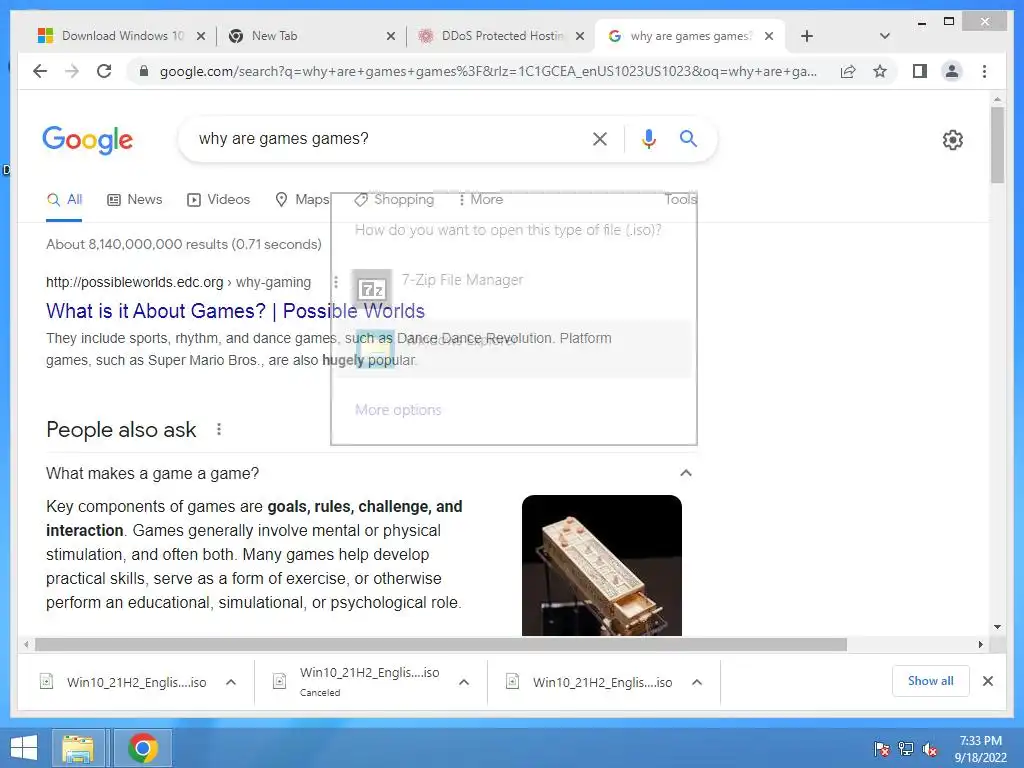Viewport: 1024px width, 768px height.
Task: Open the side panel icon
Action: (x=920, y=71)
